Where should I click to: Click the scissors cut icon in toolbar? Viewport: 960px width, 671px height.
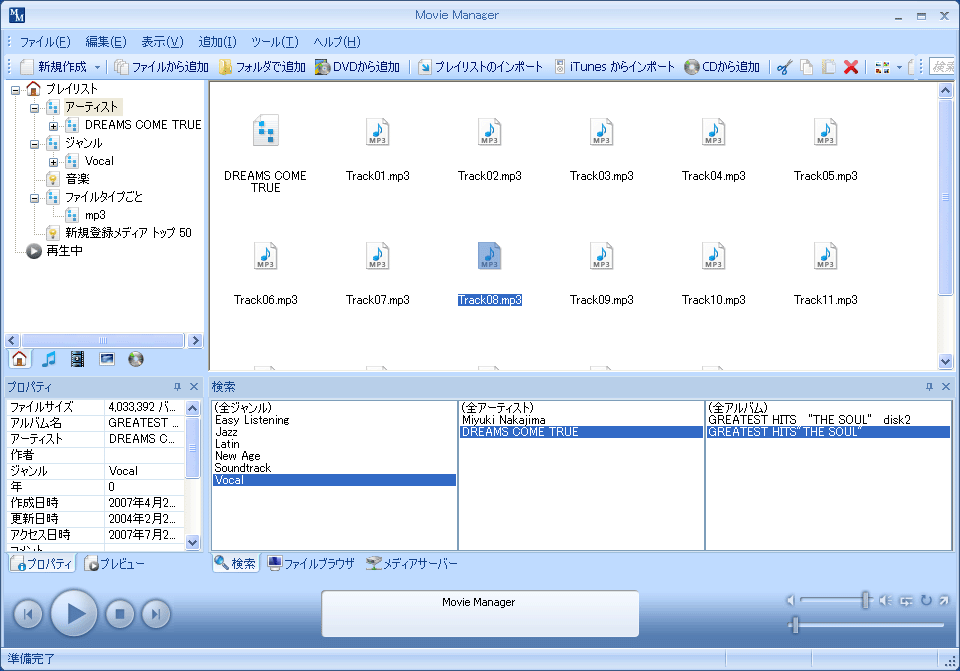pos(784,67)
